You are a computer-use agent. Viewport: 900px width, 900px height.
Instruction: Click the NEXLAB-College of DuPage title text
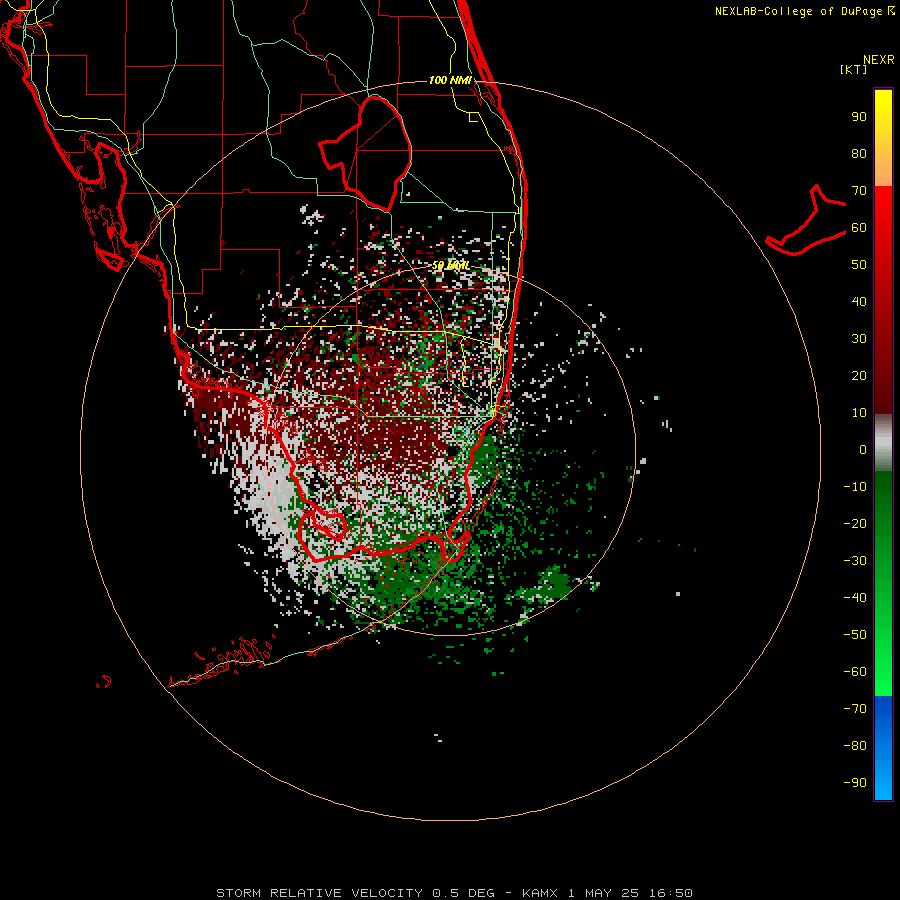point(805,11)
